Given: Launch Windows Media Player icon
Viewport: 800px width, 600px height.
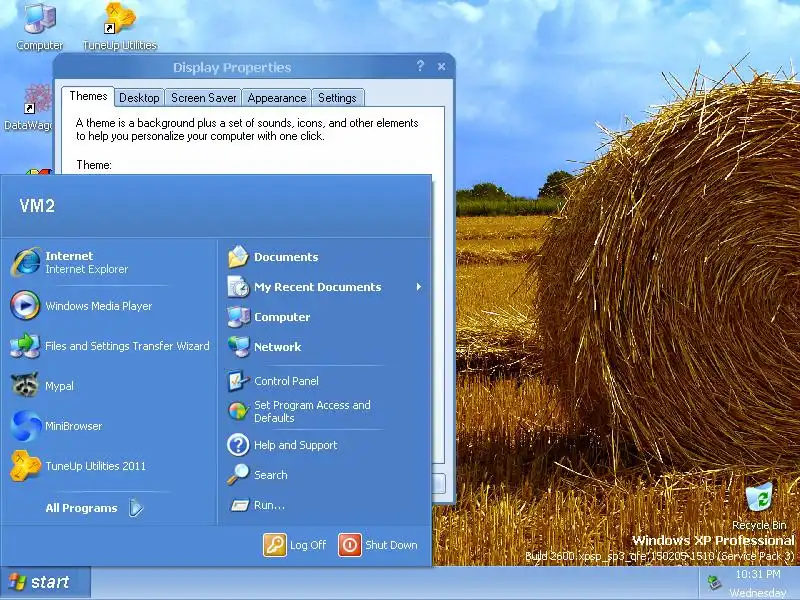Looking at the screenshot, I should pos(24,306).
